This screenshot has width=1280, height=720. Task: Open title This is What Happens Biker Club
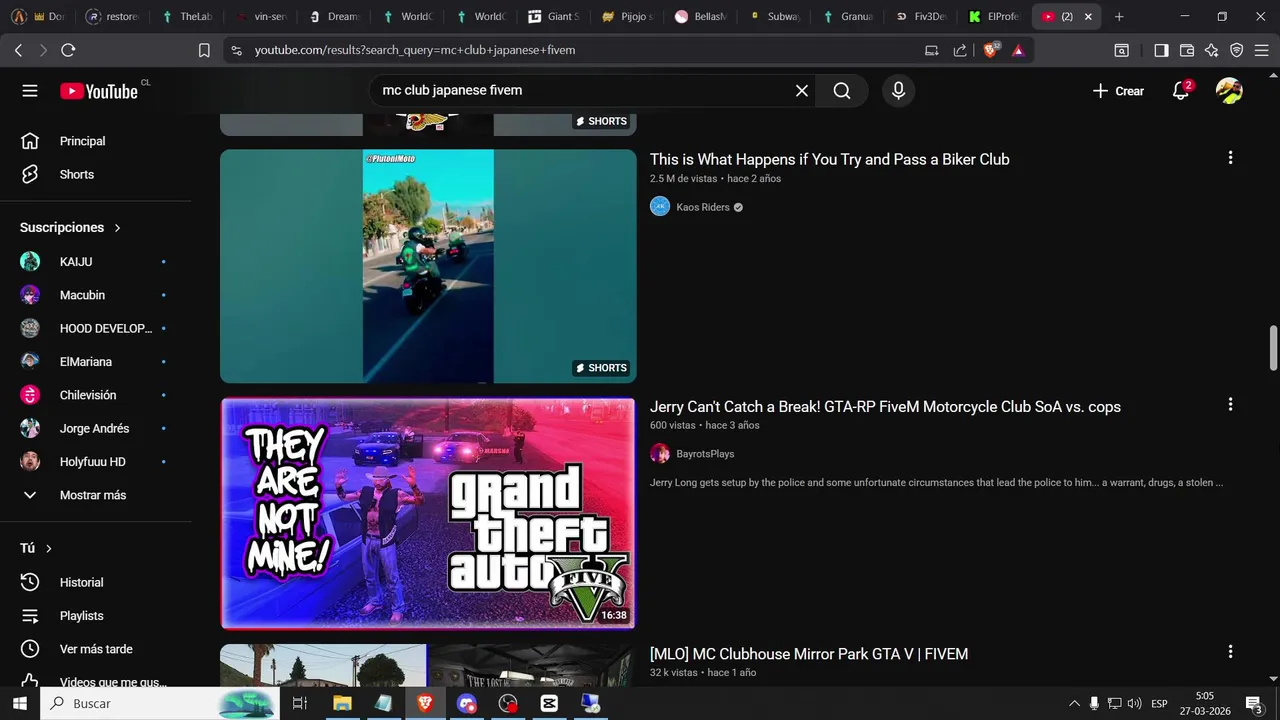click(x=829, y=159)
